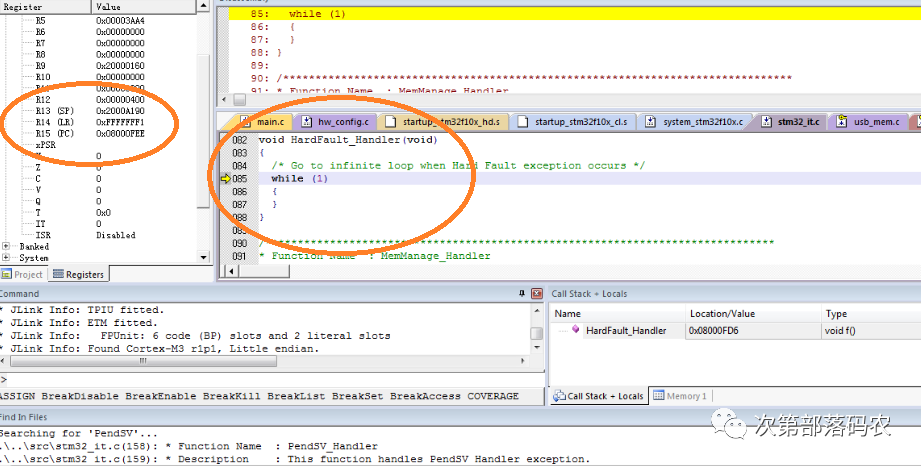
Task: Click the file icon on usb_mem.c tab
Action: (x=841, y=122)
